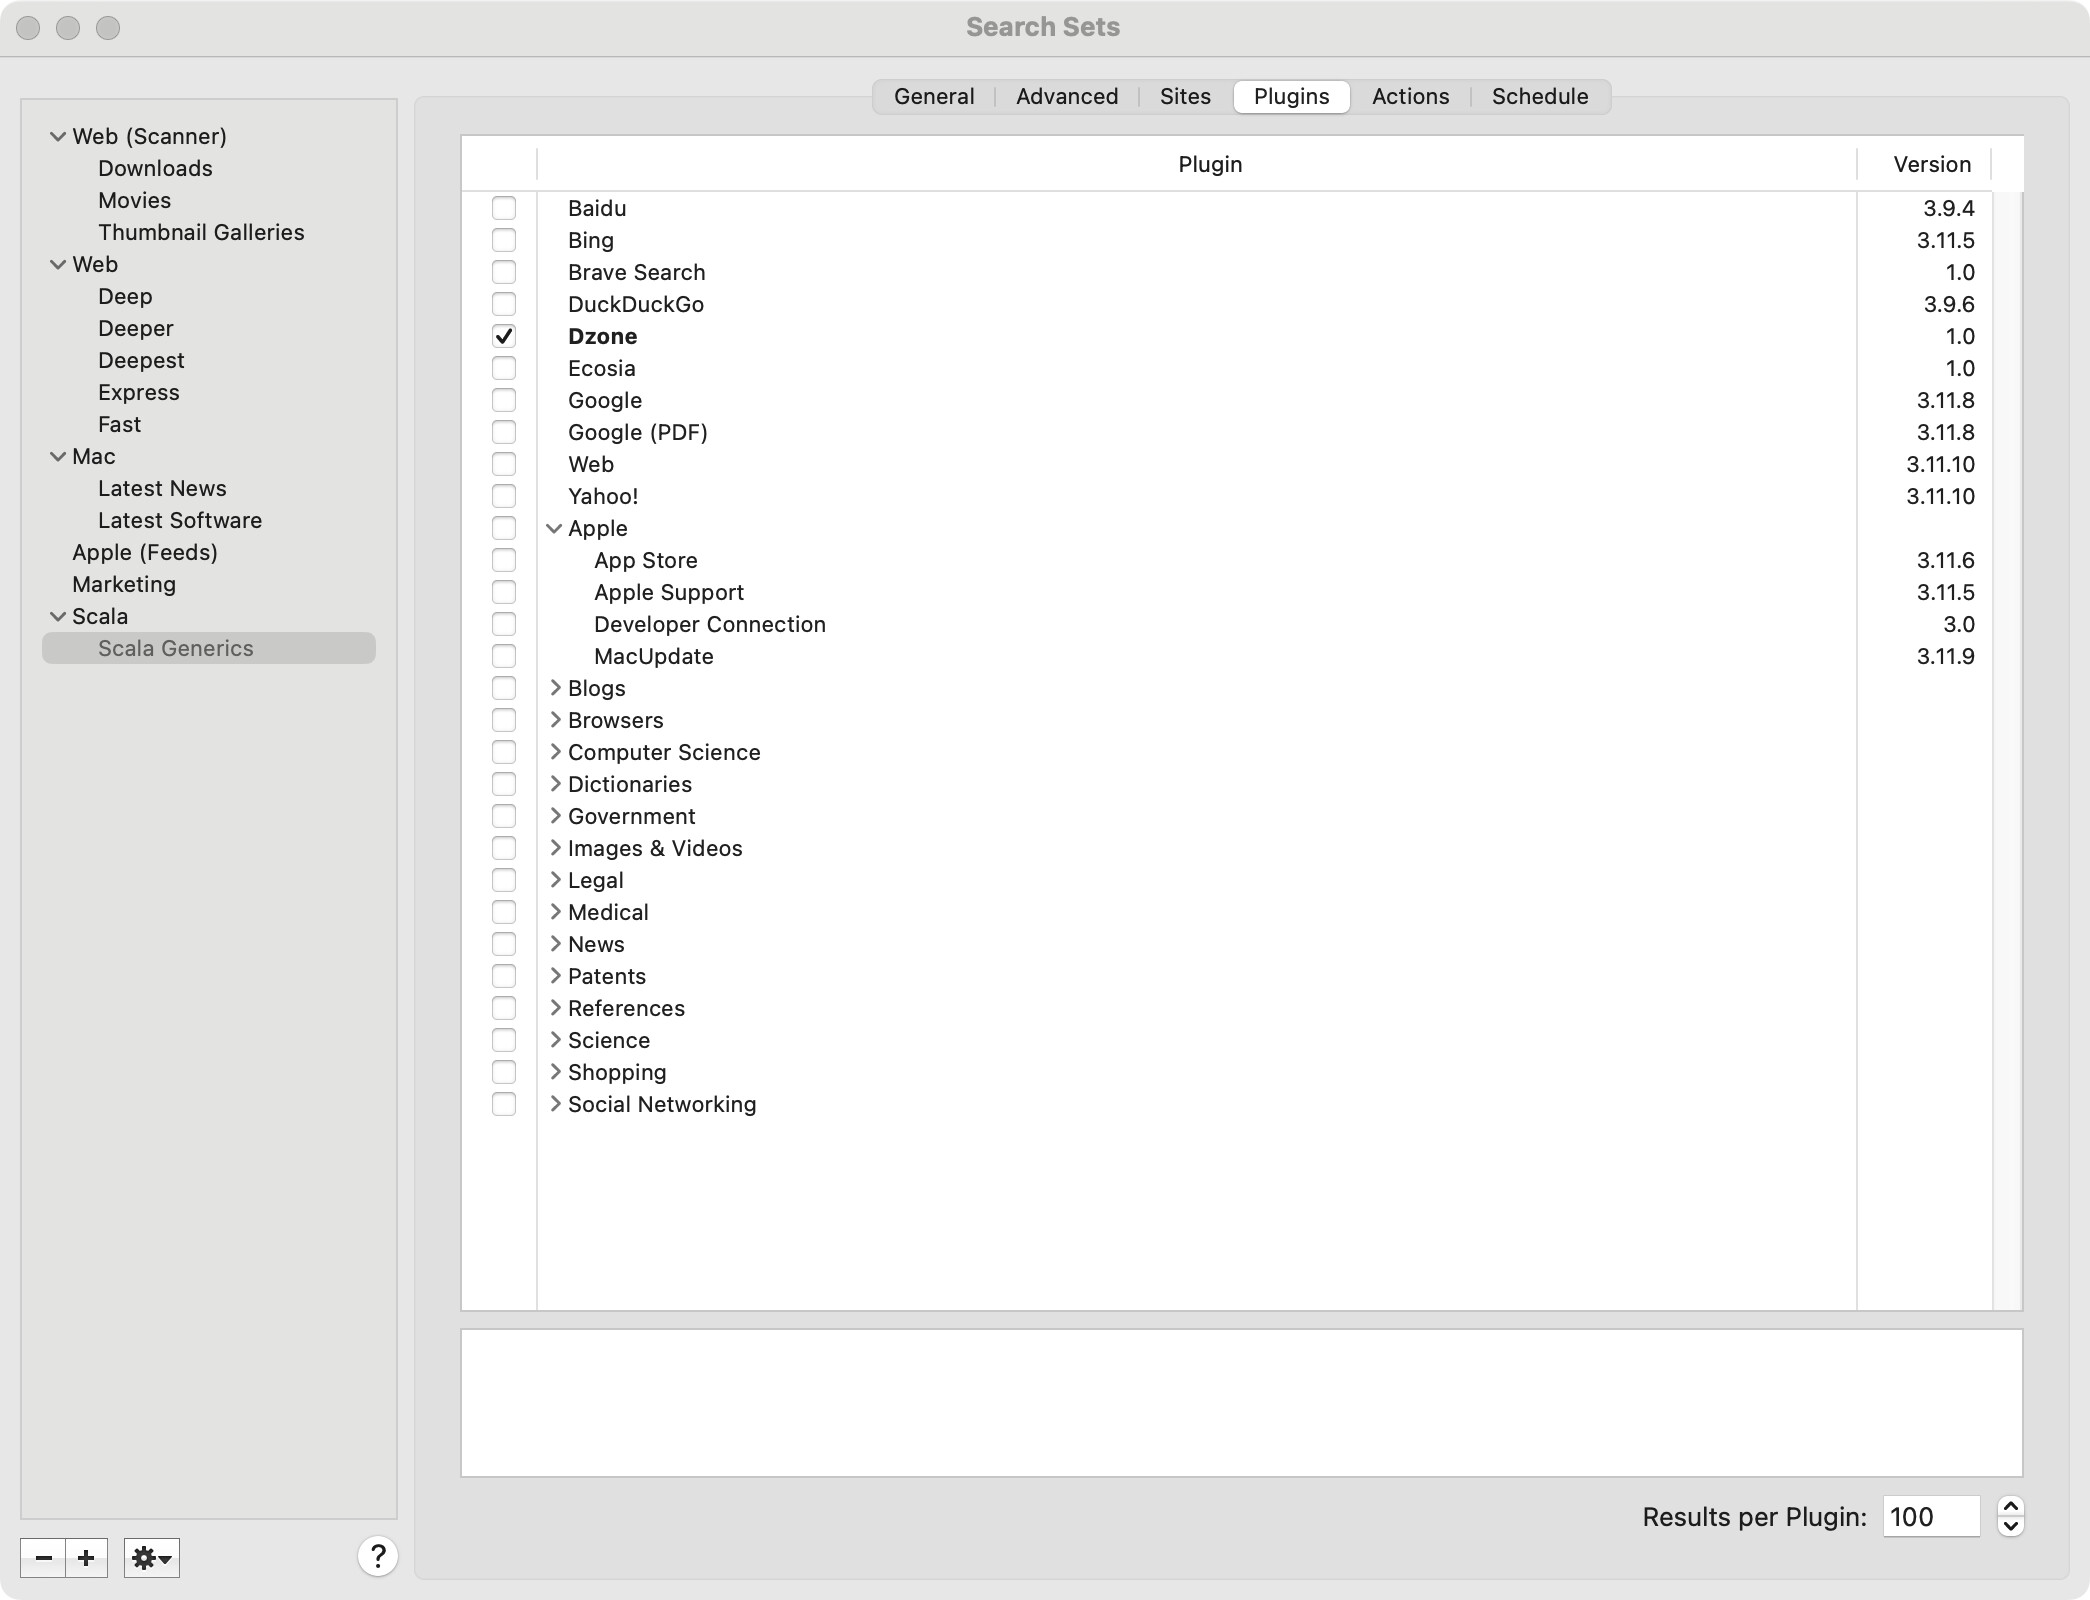The height and width of the screenshot is (1600, 2090).
Task: Enable the Bing plugin checkbox
Action: pos(504,240)
